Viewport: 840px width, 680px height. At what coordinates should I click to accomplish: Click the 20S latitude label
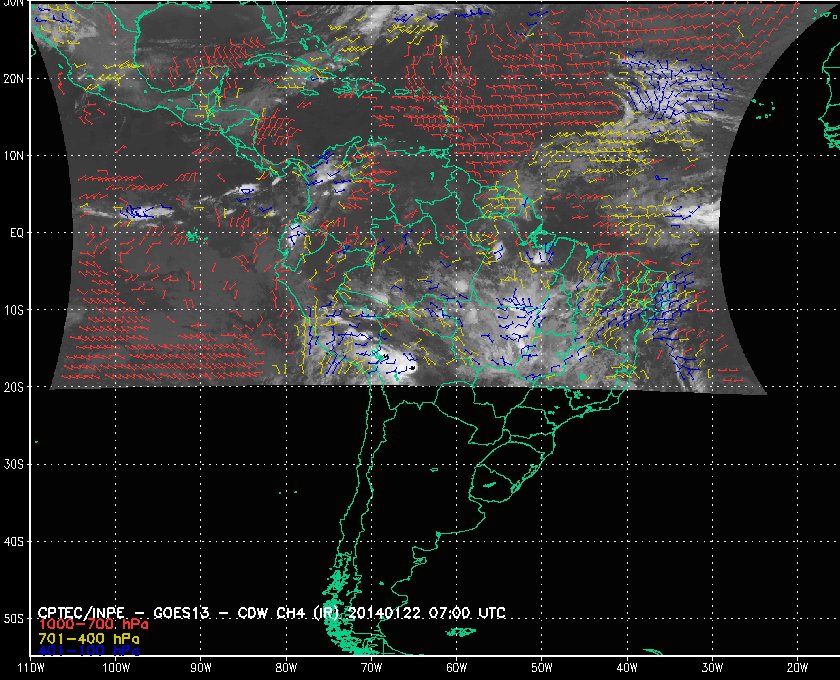13,387
